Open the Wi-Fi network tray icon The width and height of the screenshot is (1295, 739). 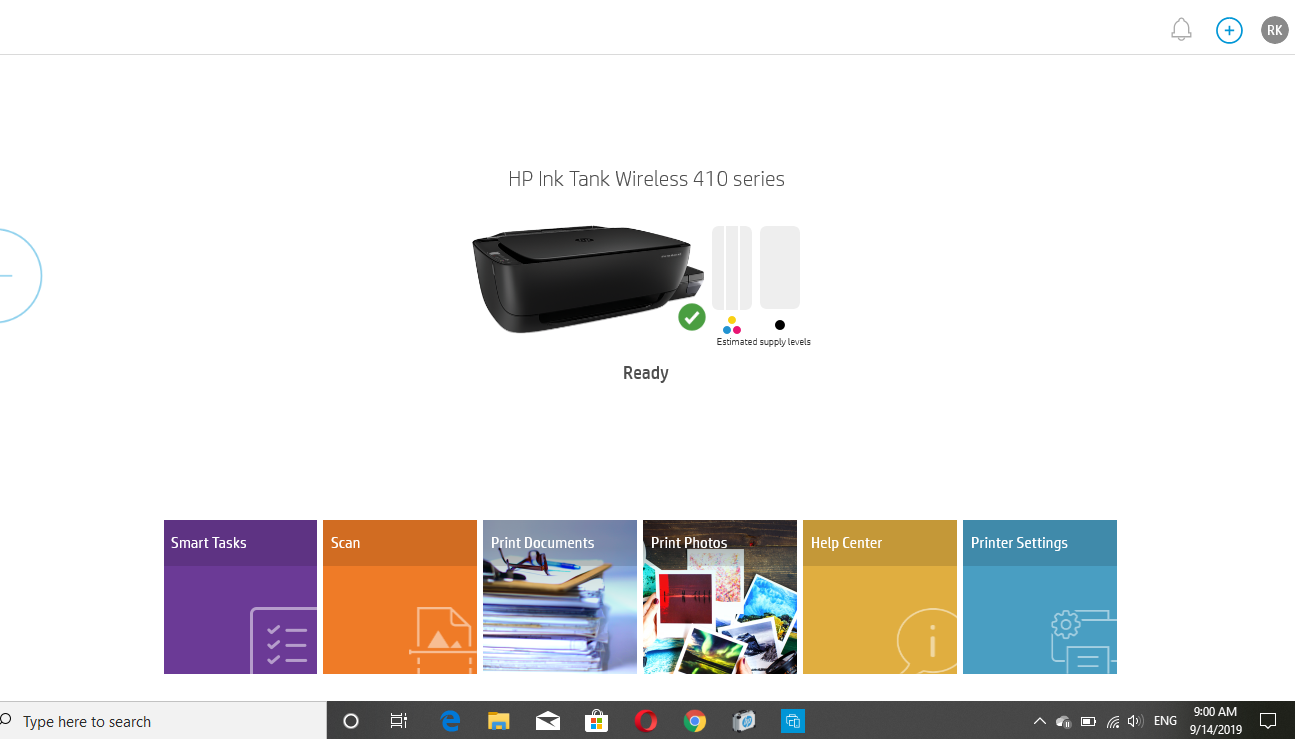tap(1112, 721)
